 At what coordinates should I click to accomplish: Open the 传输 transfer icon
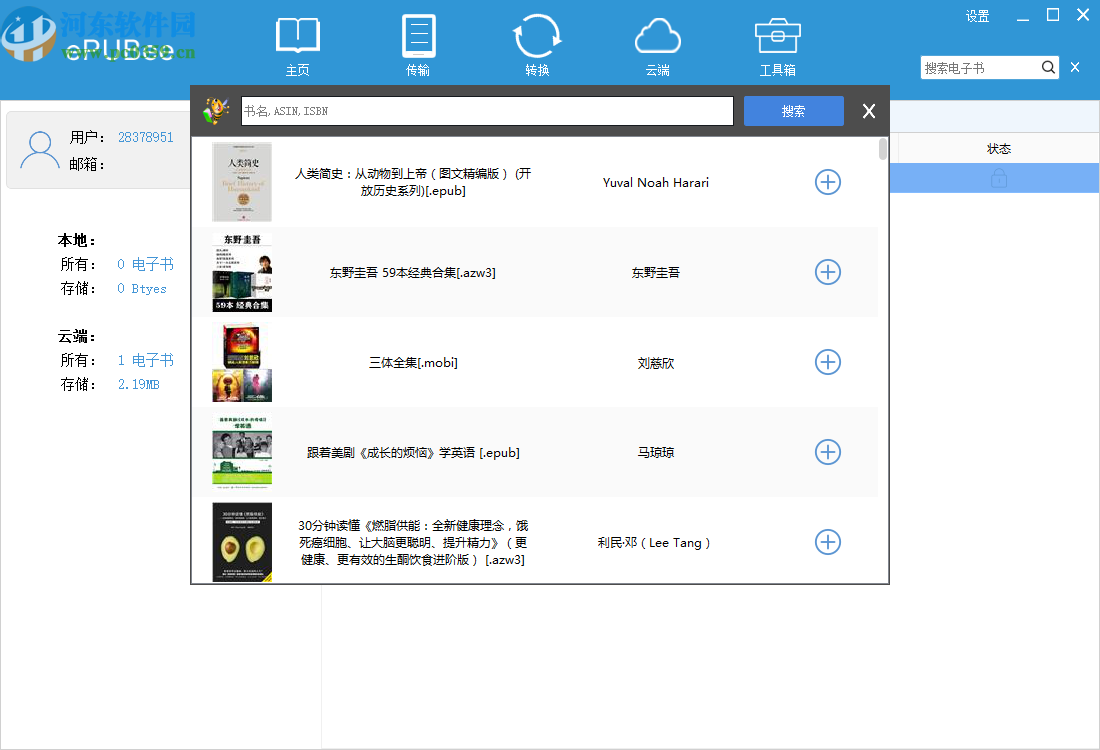[x=418, y=45]
